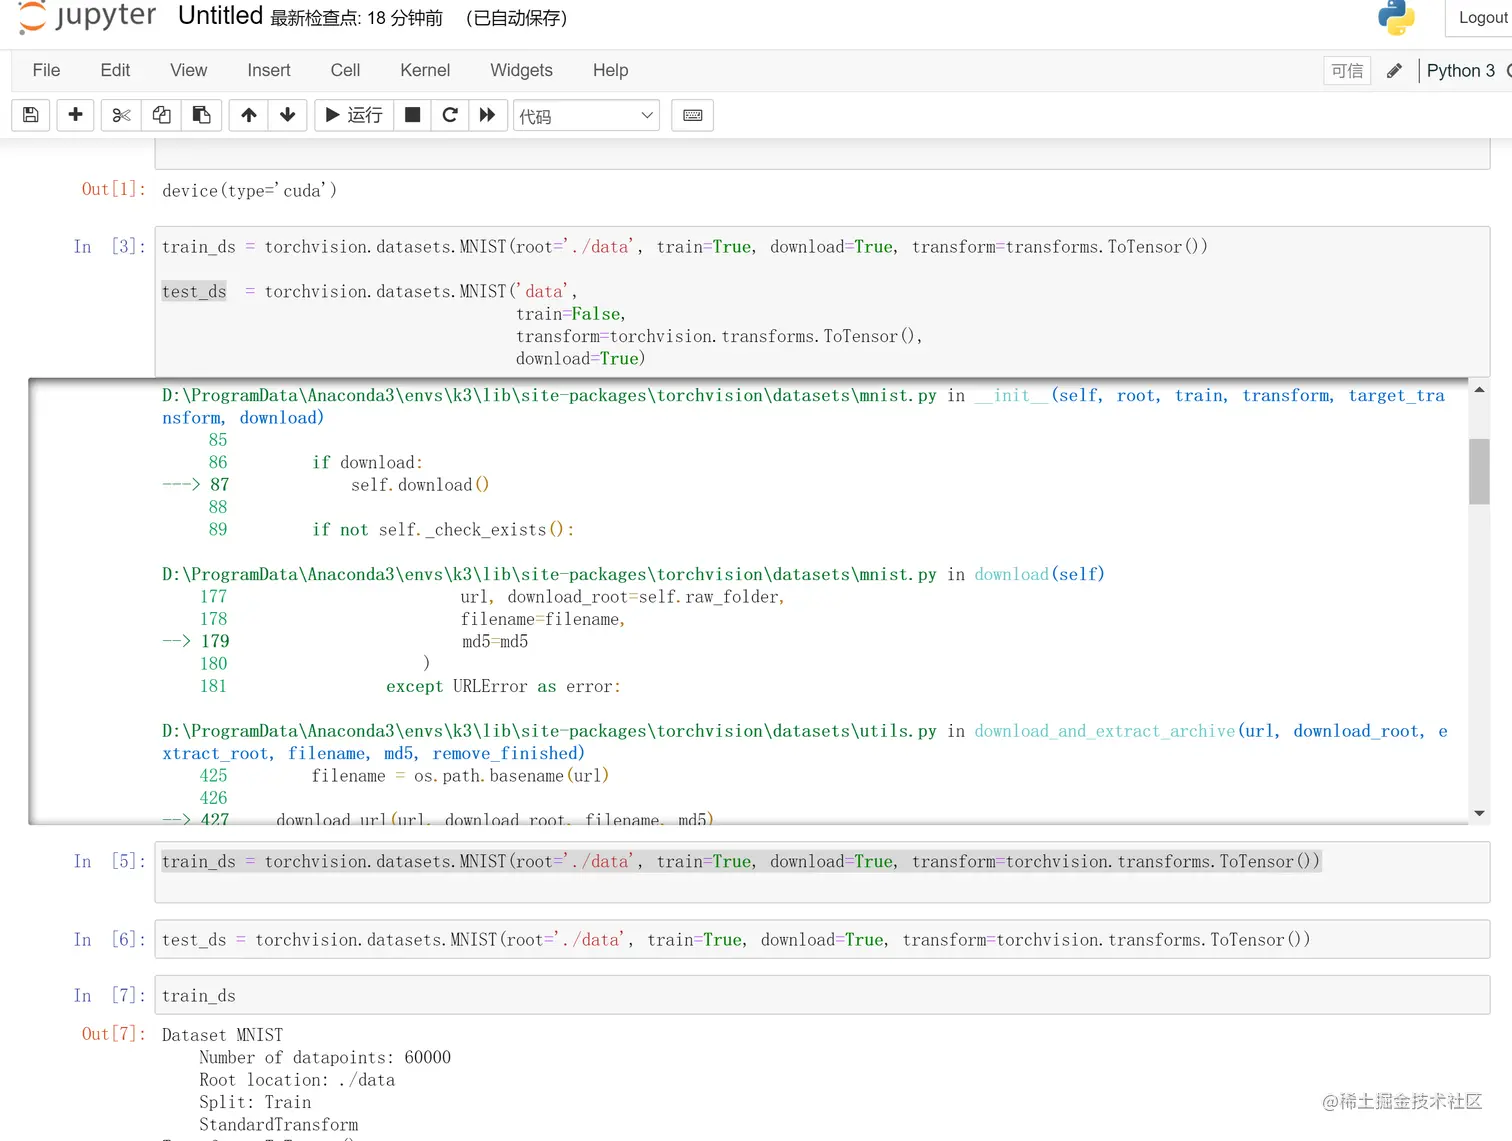Click 'Split: Train' output line
Screen dimensions: 1512x1141
point(255,1102)
